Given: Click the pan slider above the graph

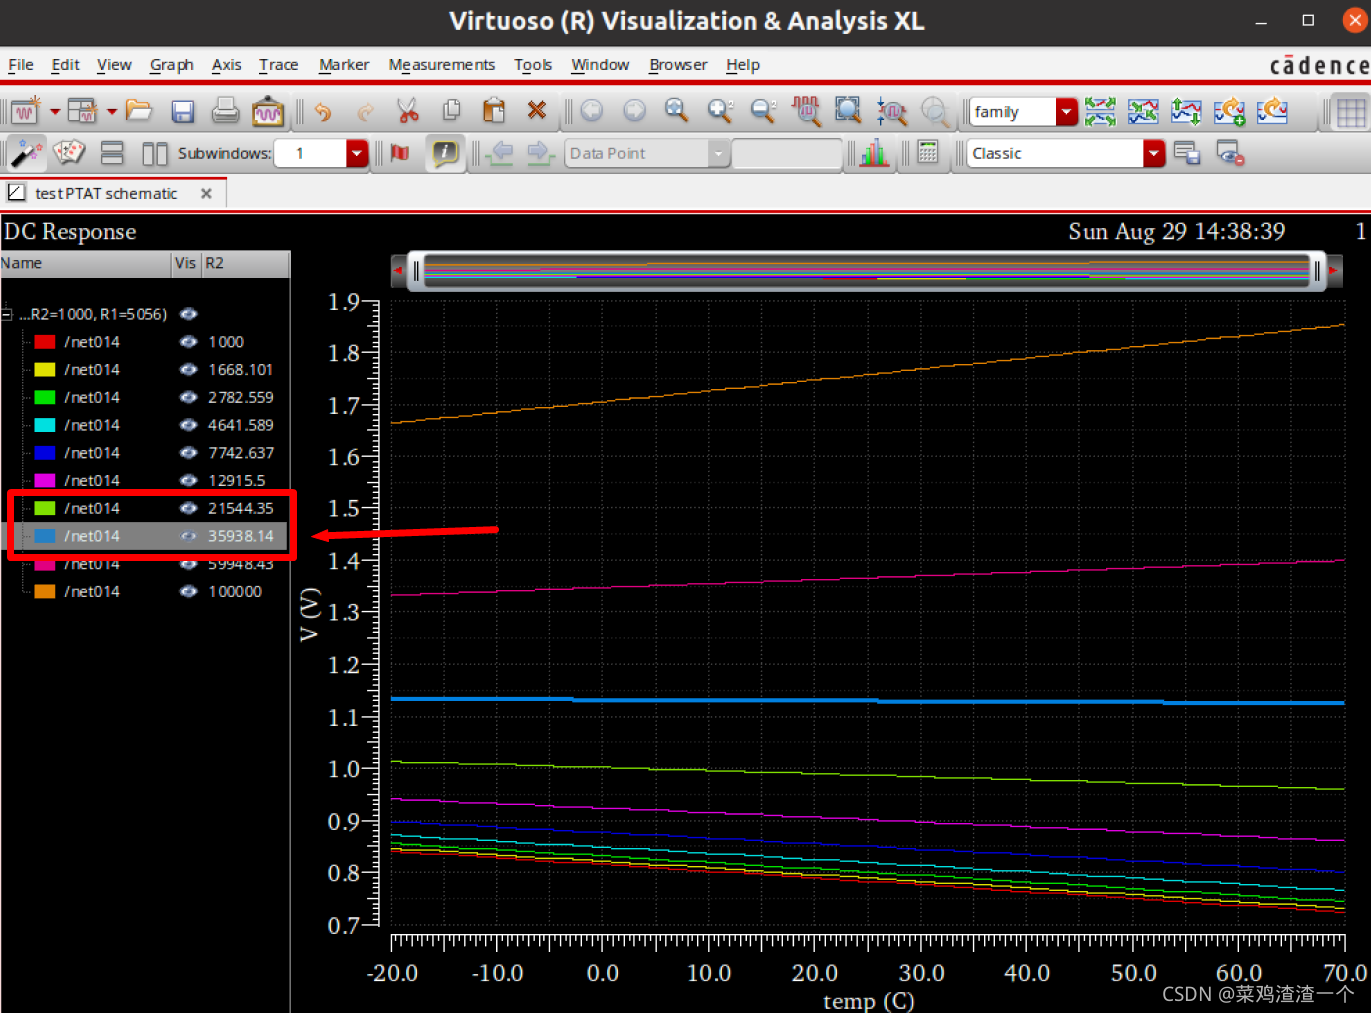Looking at the screenshot, I should click(866, 271).
